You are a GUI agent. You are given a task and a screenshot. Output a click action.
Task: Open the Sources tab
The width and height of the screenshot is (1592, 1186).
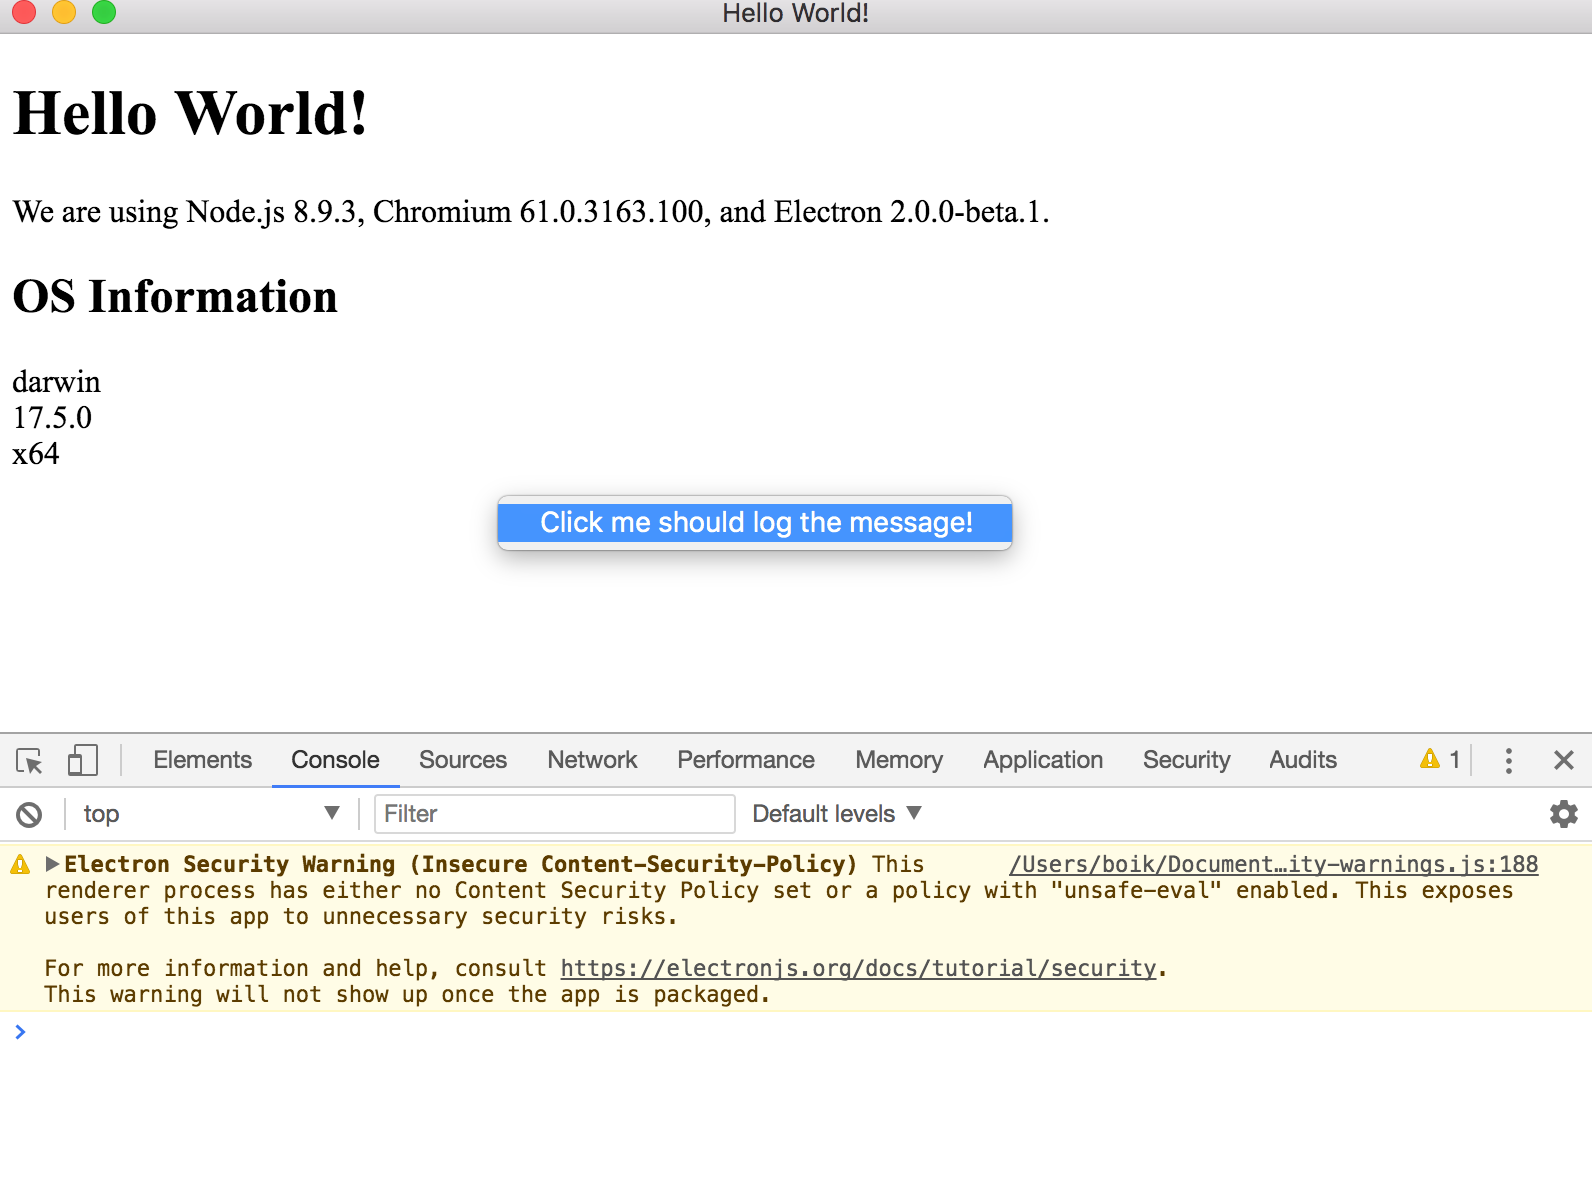click(x=463, y=760)
